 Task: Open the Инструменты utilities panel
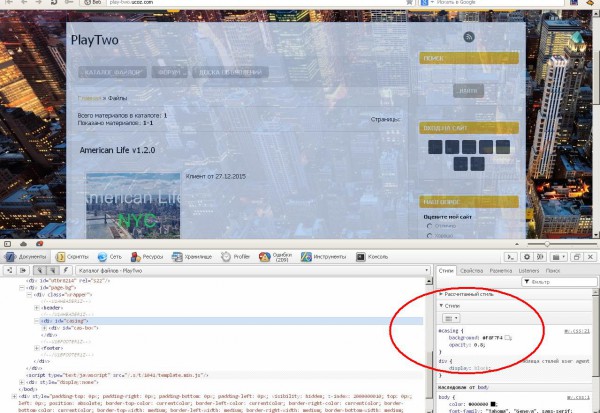[323, 257]
